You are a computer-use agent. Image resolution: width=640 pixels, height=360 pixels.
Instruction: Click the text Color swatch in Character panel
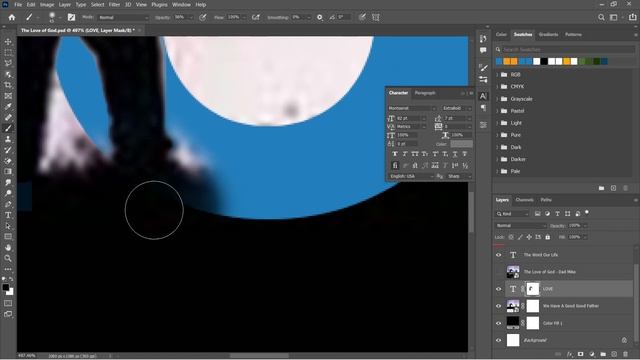461,144
